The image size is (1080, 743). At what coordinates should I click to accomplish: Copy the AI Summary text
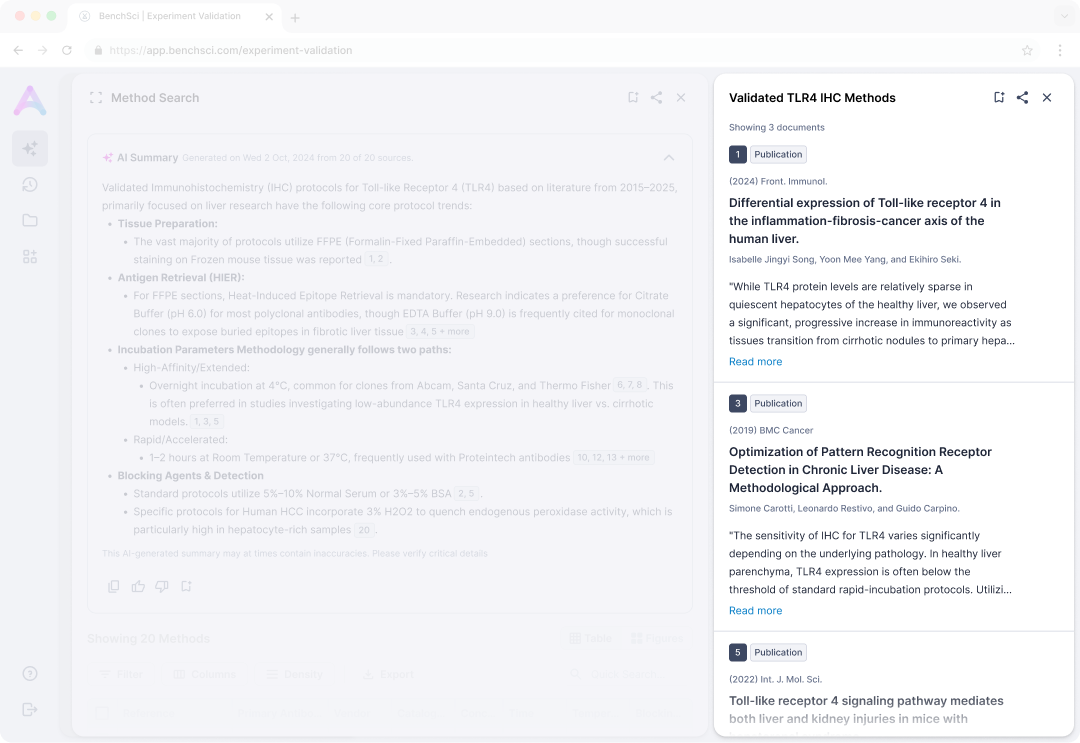114,586
